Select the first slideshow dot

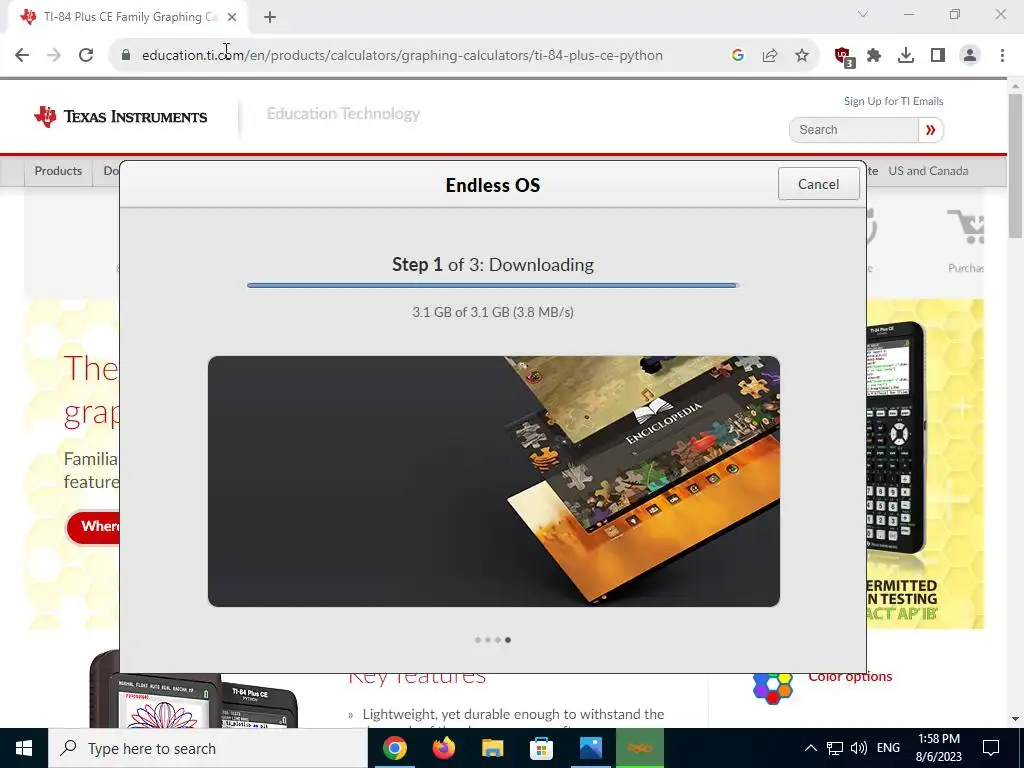pyautogui.click(x=478, y=640)
